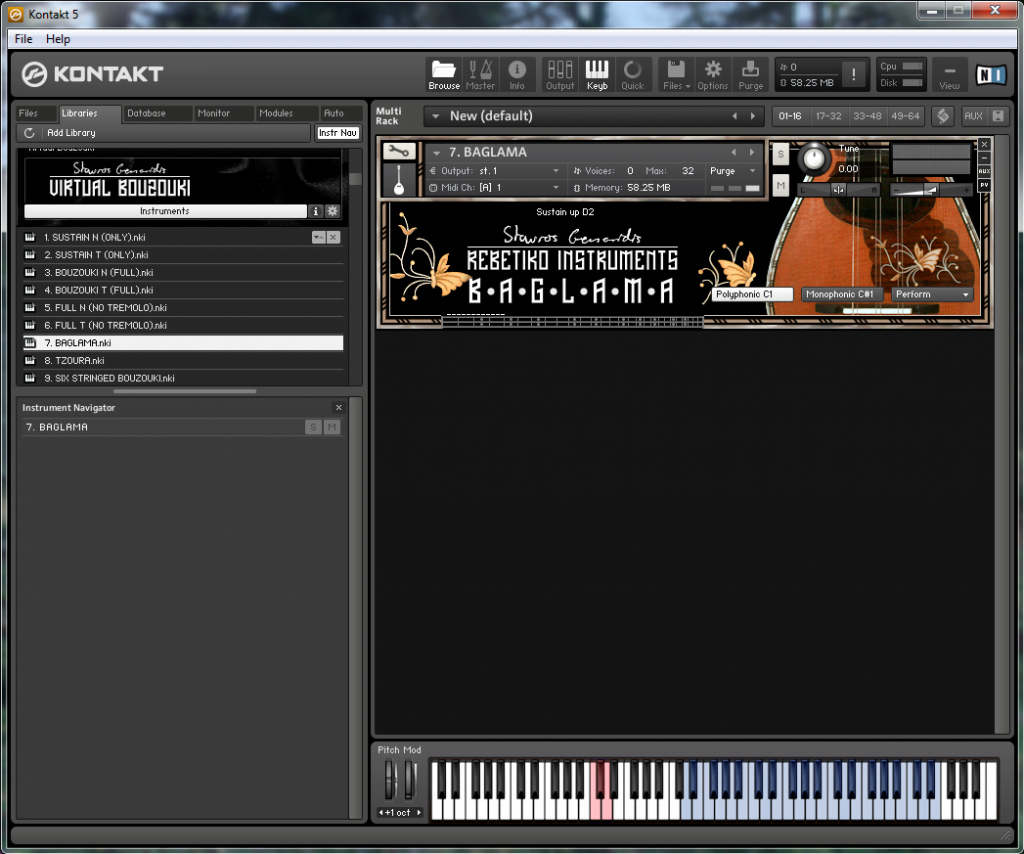Open the View size menu
This screenshot has width=1024, height=854.
click(x=950, y=74)
